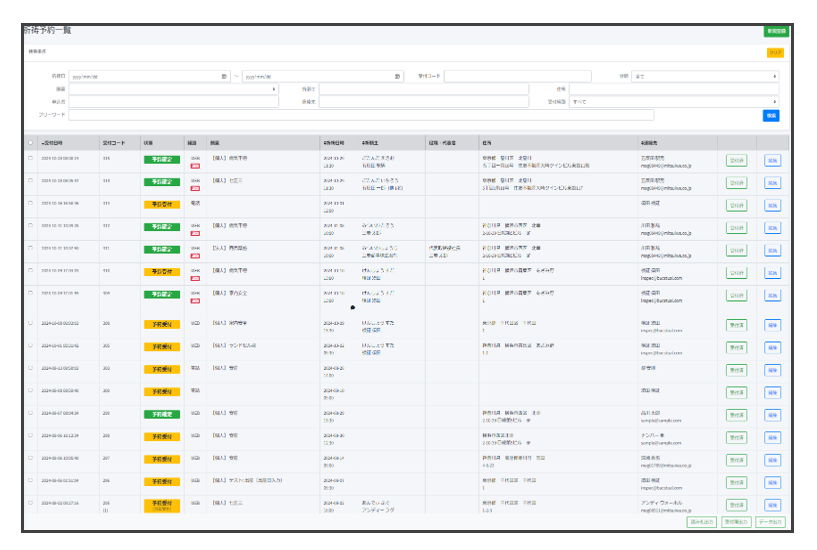Click the yellow 予約受付 status badge in third row

[160, 204]
